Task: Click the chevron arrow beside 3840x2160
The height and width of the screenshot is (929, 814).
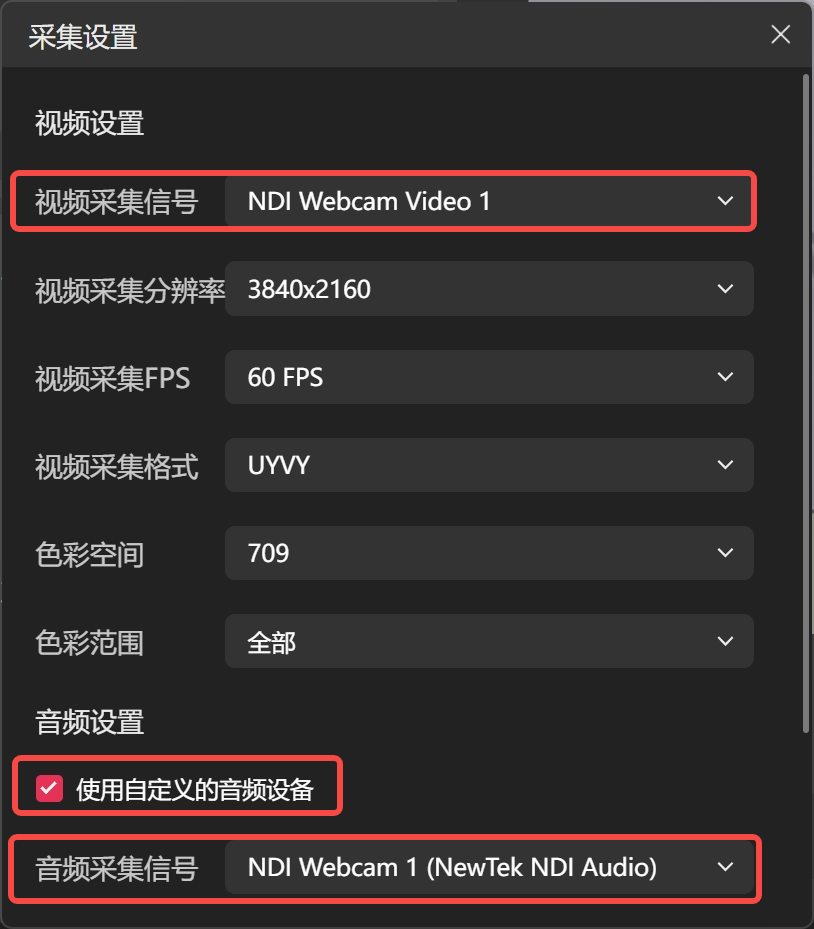Action: 725,289
